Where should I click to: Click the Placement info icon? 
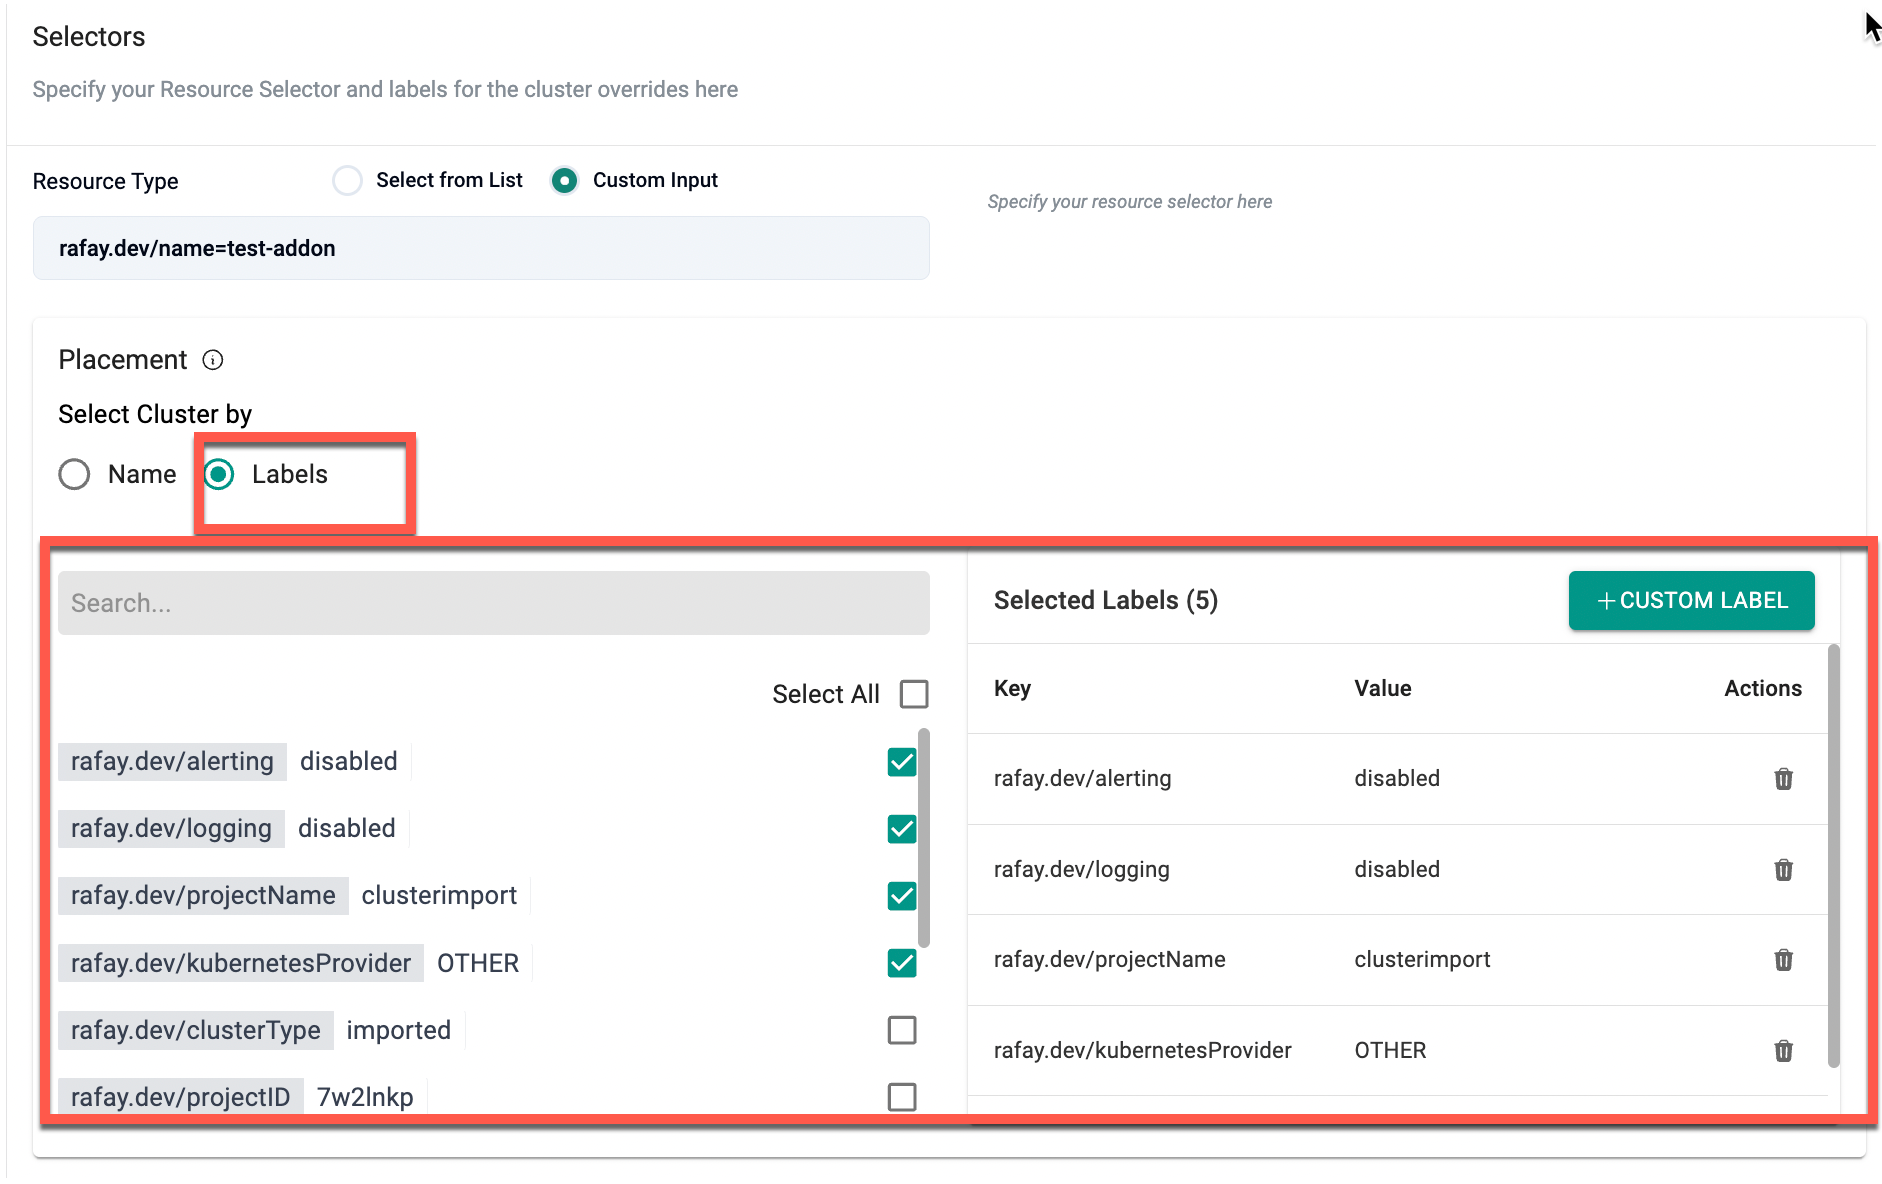pos(213,360)
